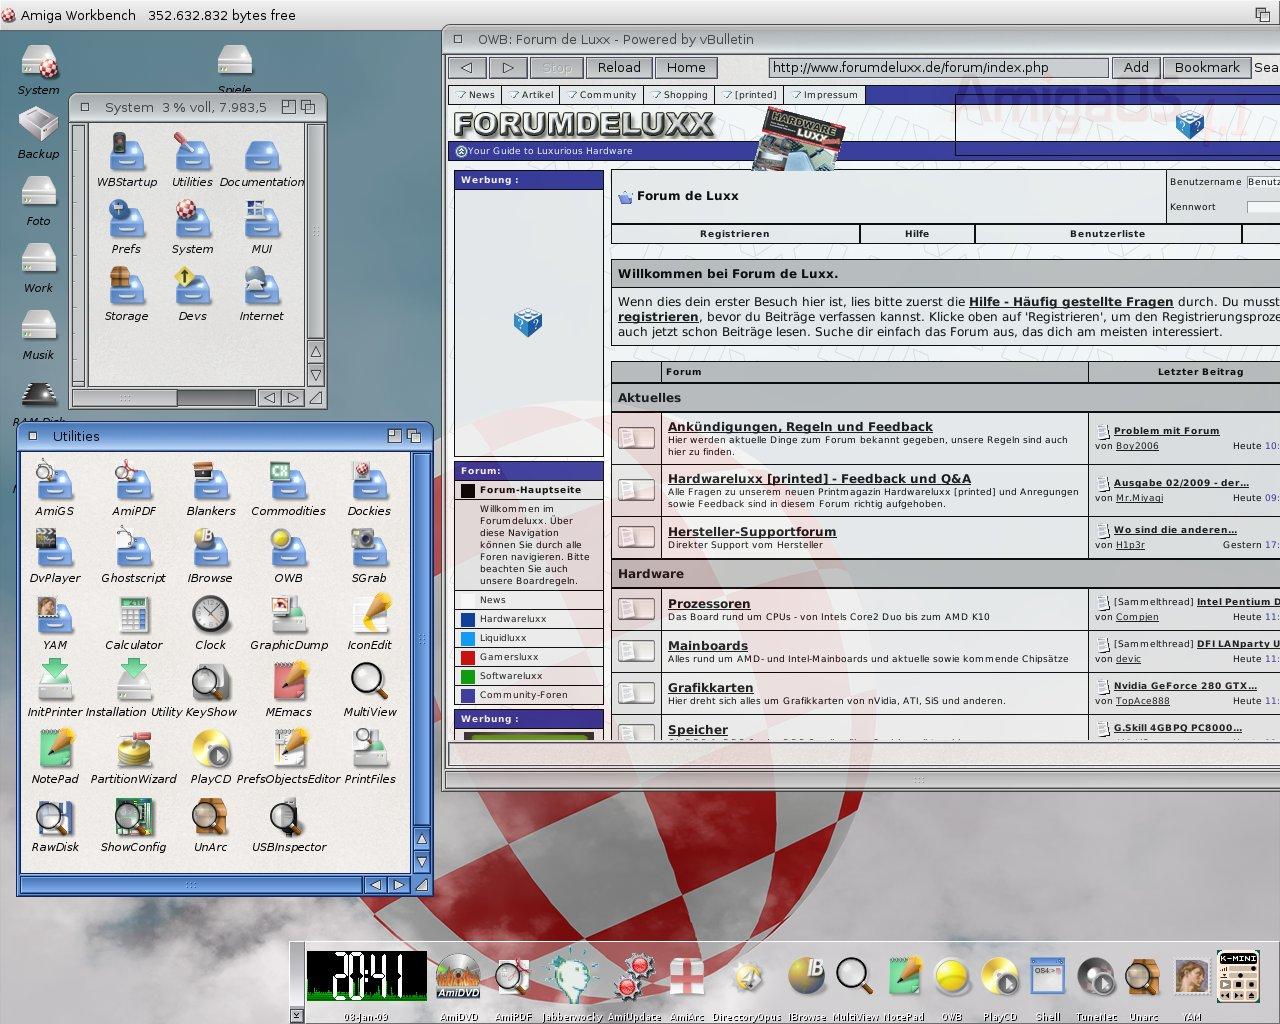Select Gamersluxx in forum sidebar
The image size is (1280, 1024).
[x=529, y=657]
